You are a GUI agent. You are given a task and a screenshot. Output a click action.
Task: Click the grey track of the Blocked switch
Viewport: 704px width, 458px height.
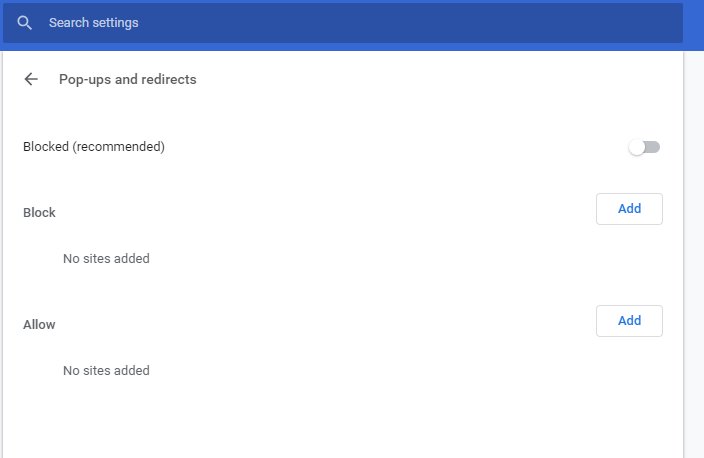coord(653,147)
